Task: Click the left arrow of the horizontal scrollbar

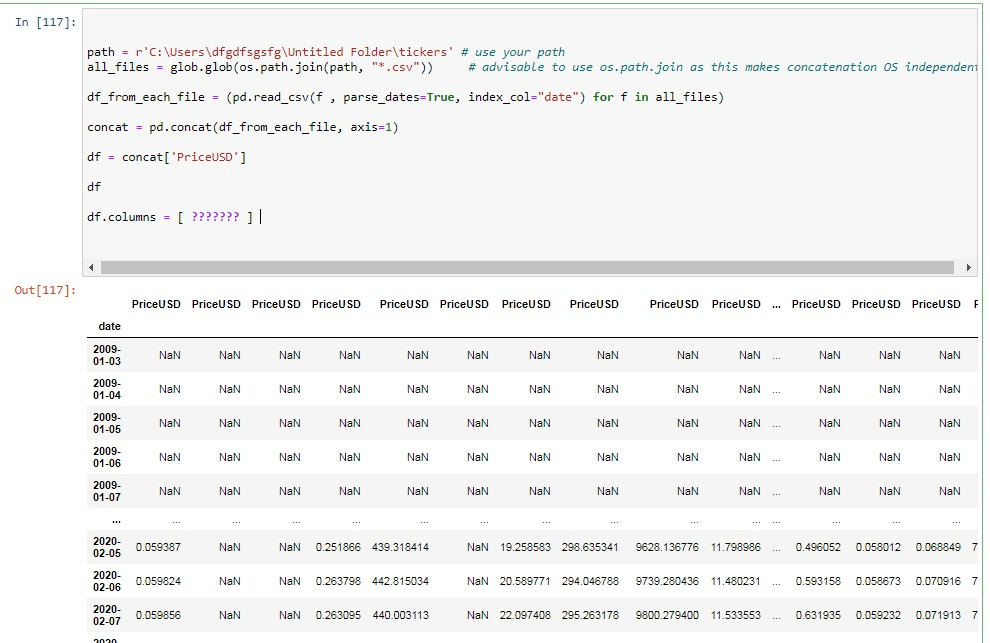Action: pyautogui.click(x=90, y=267)
